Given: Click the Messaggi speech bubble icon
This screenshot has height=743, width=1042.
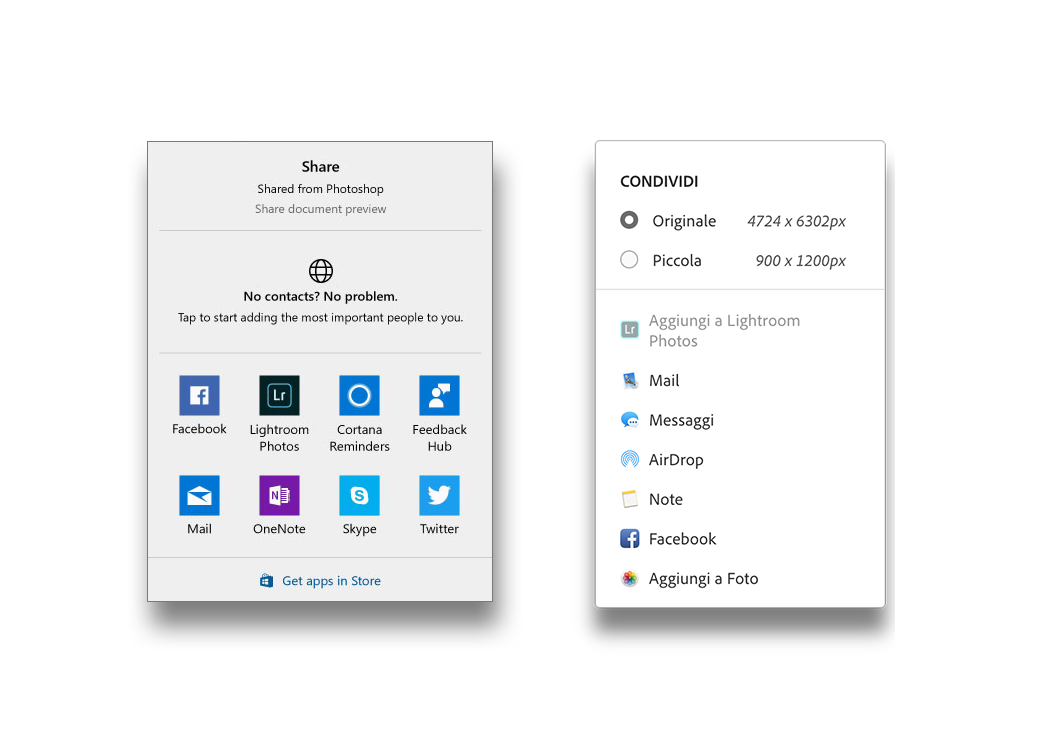Looking at the screenshot, I should coord(630,420).
